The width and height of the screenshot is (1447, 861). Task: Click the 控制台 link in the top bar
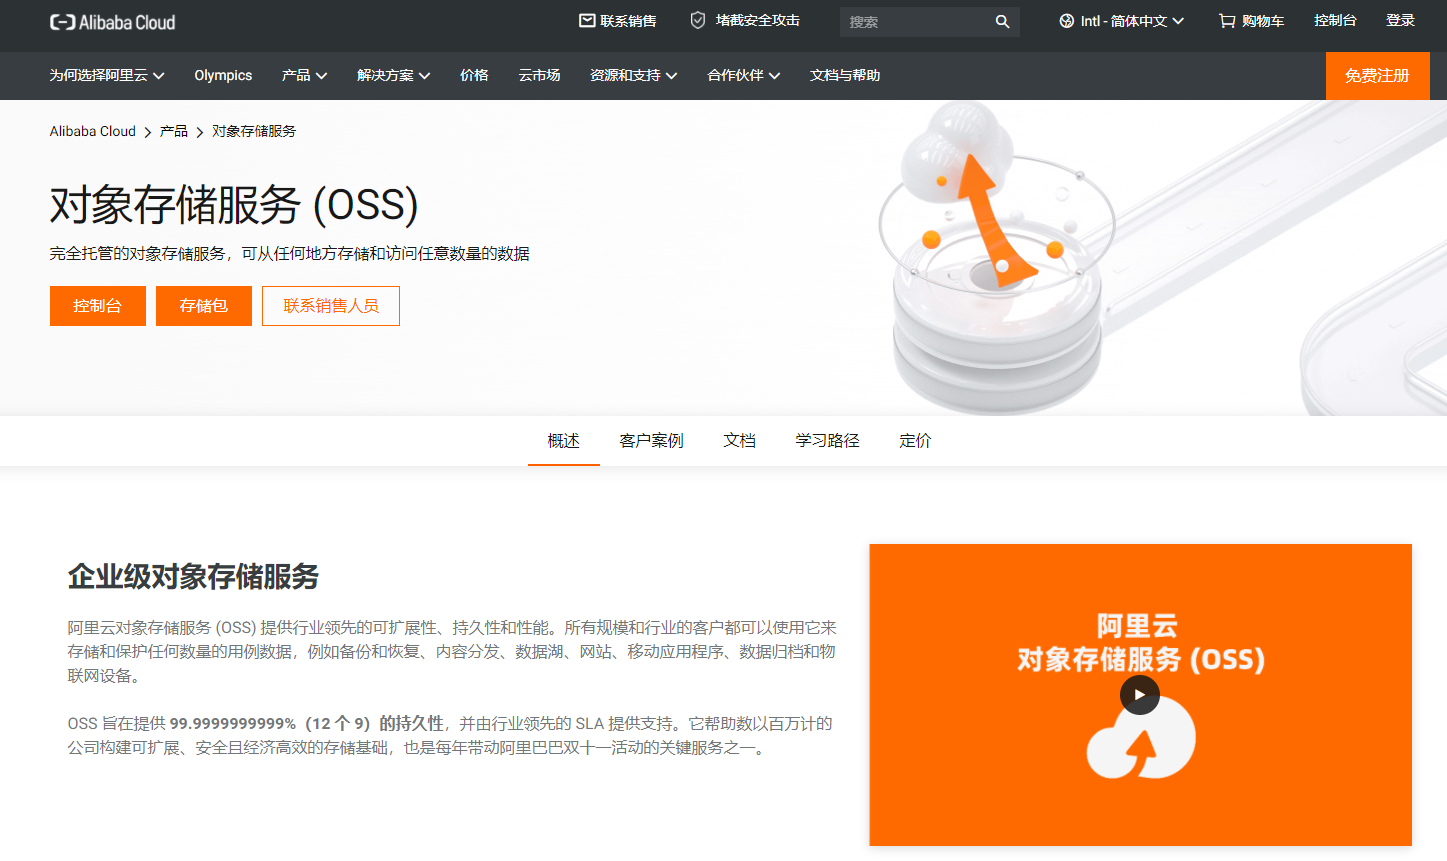pyautogui.click(x=1335, y=20)
